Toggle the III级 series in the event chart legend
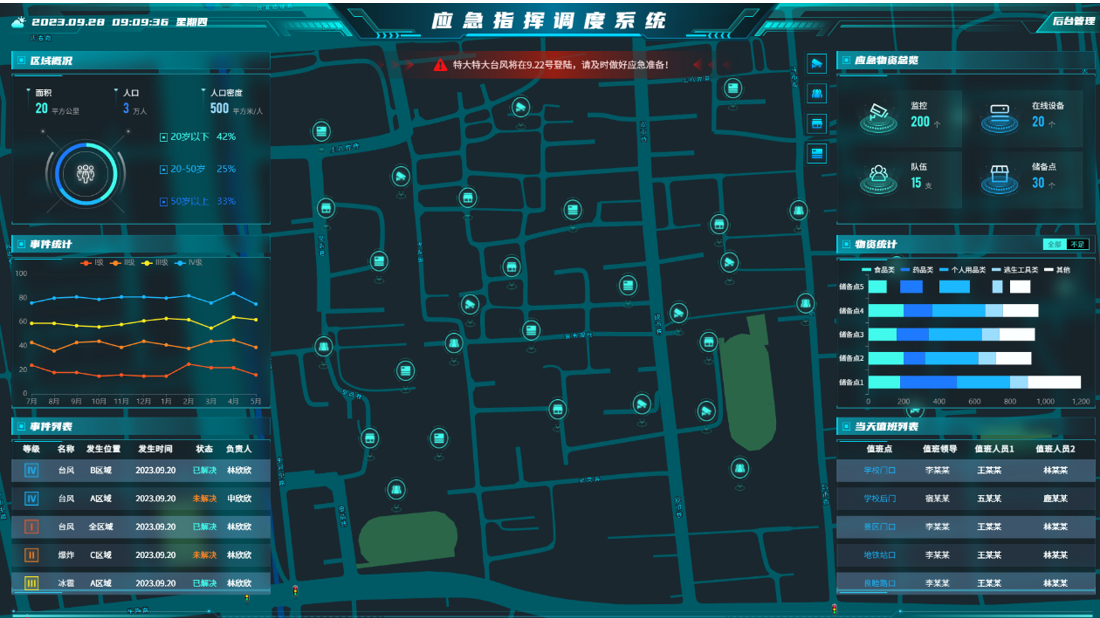The image size is (1100, 618). 154,263
